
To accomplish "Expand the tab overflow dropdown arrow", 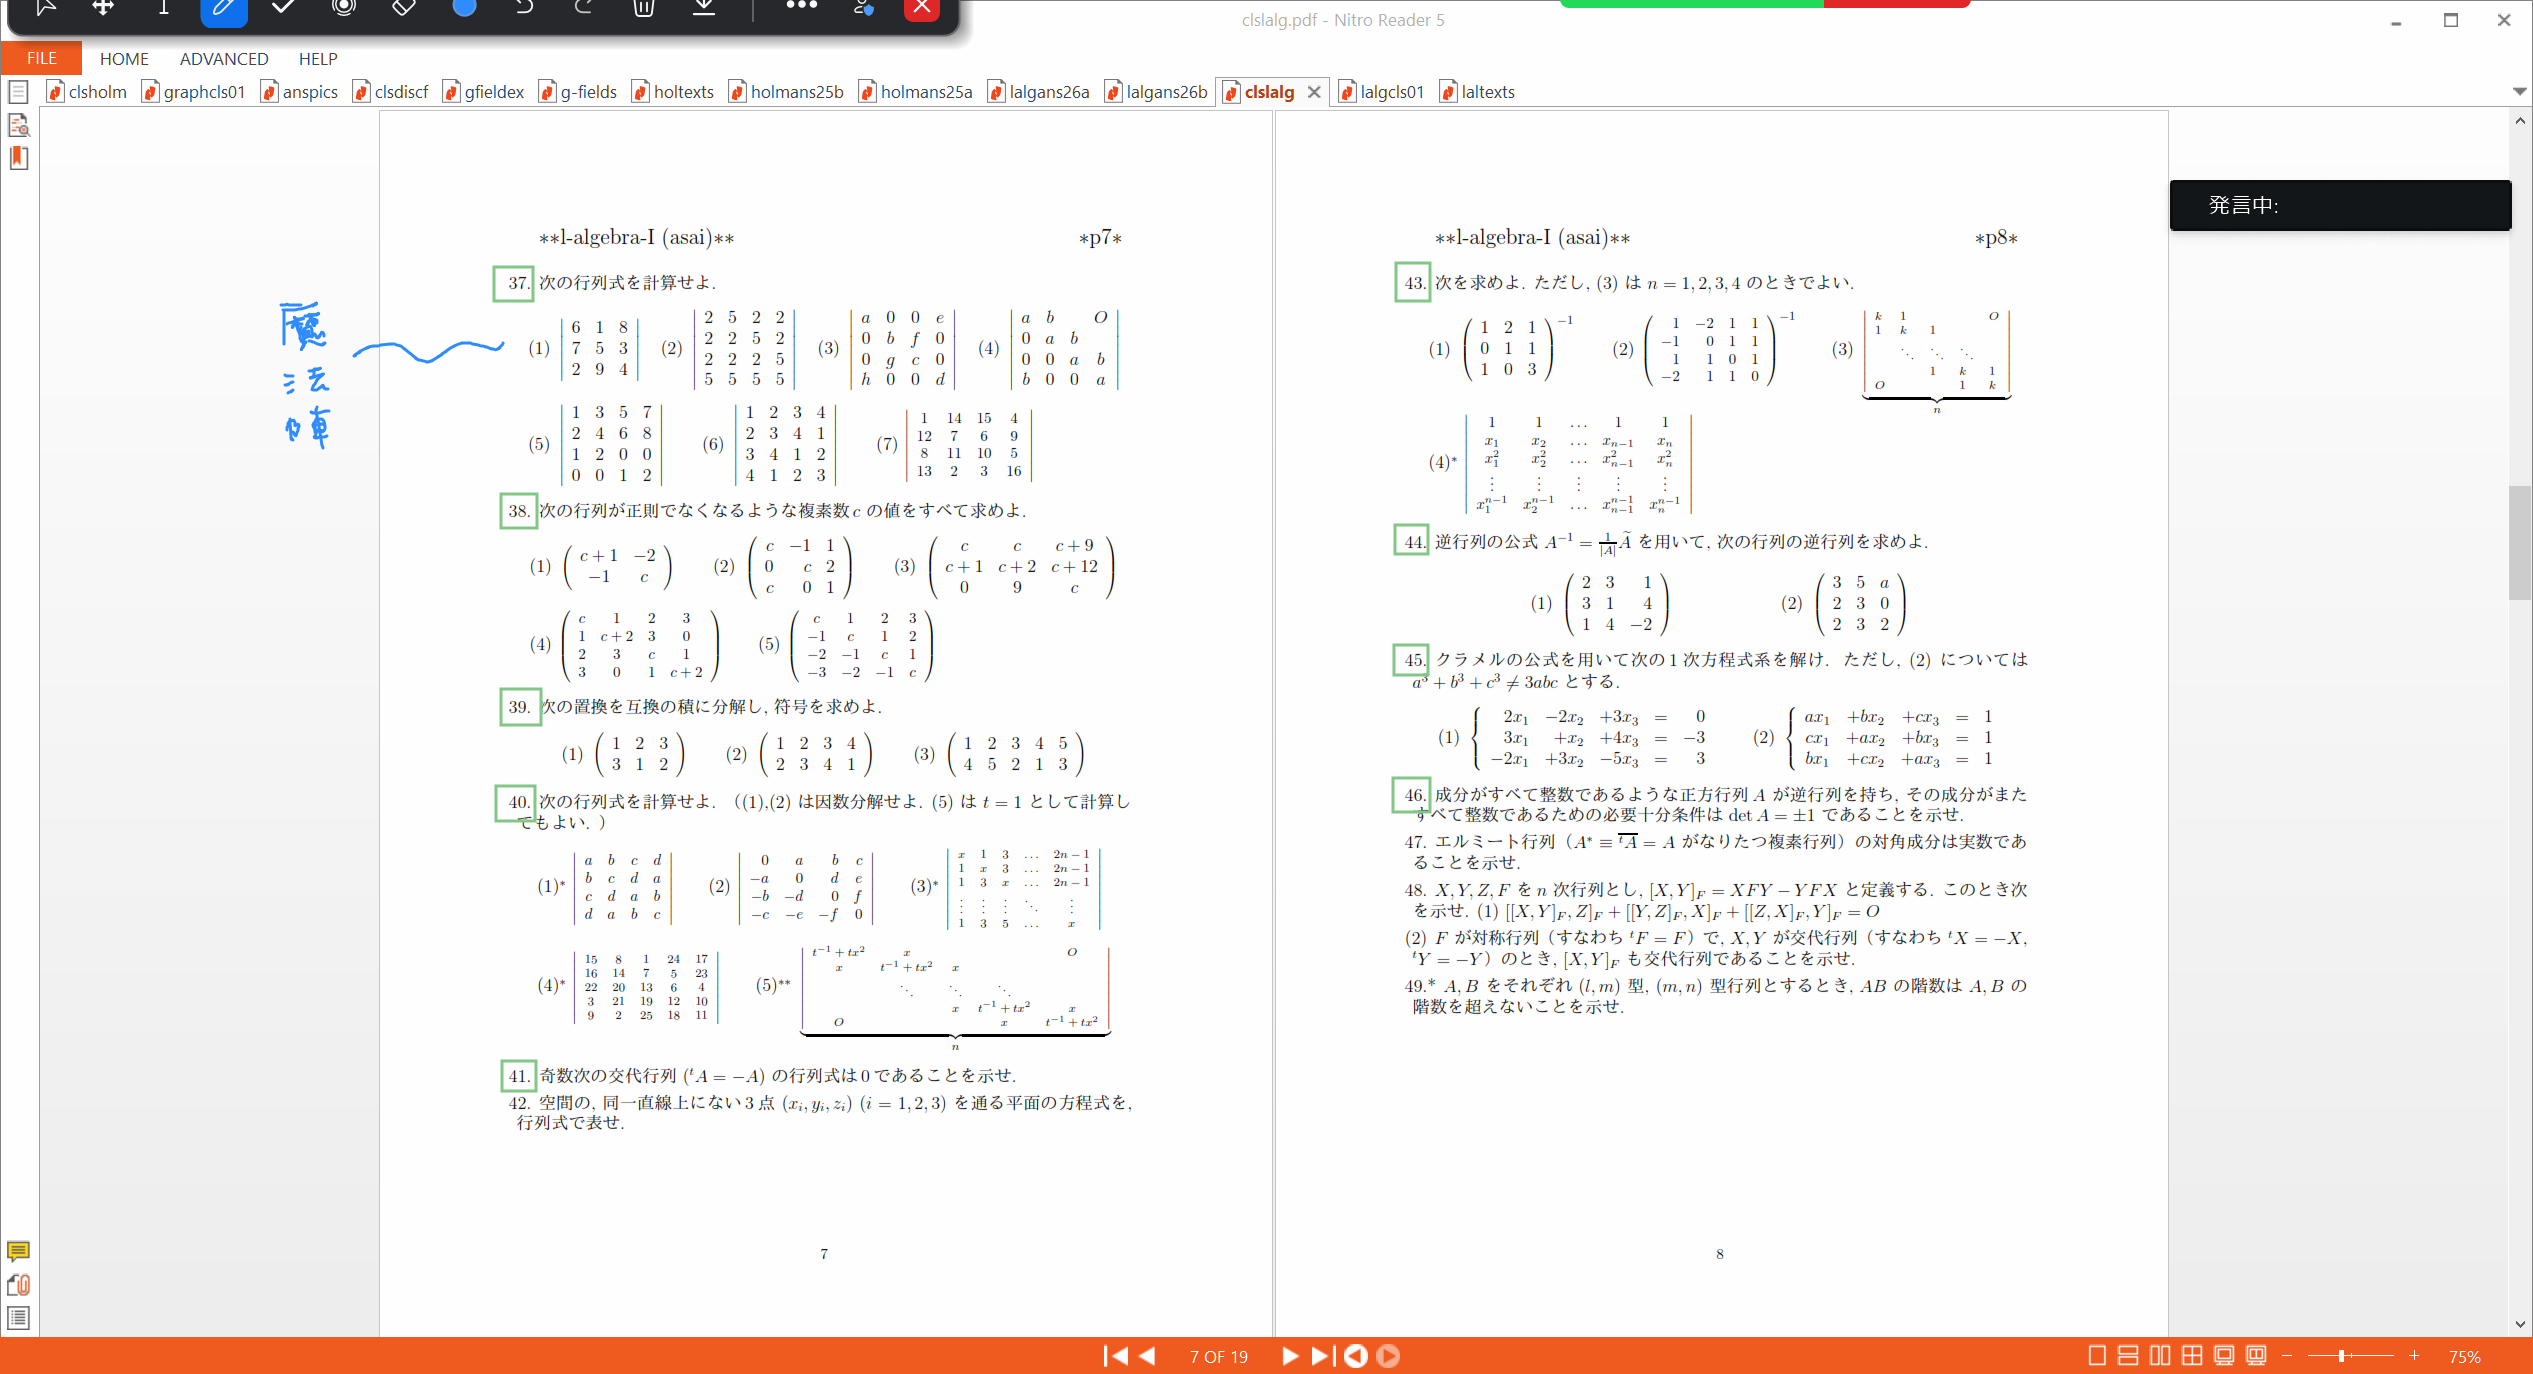I will pos(2519,91).
